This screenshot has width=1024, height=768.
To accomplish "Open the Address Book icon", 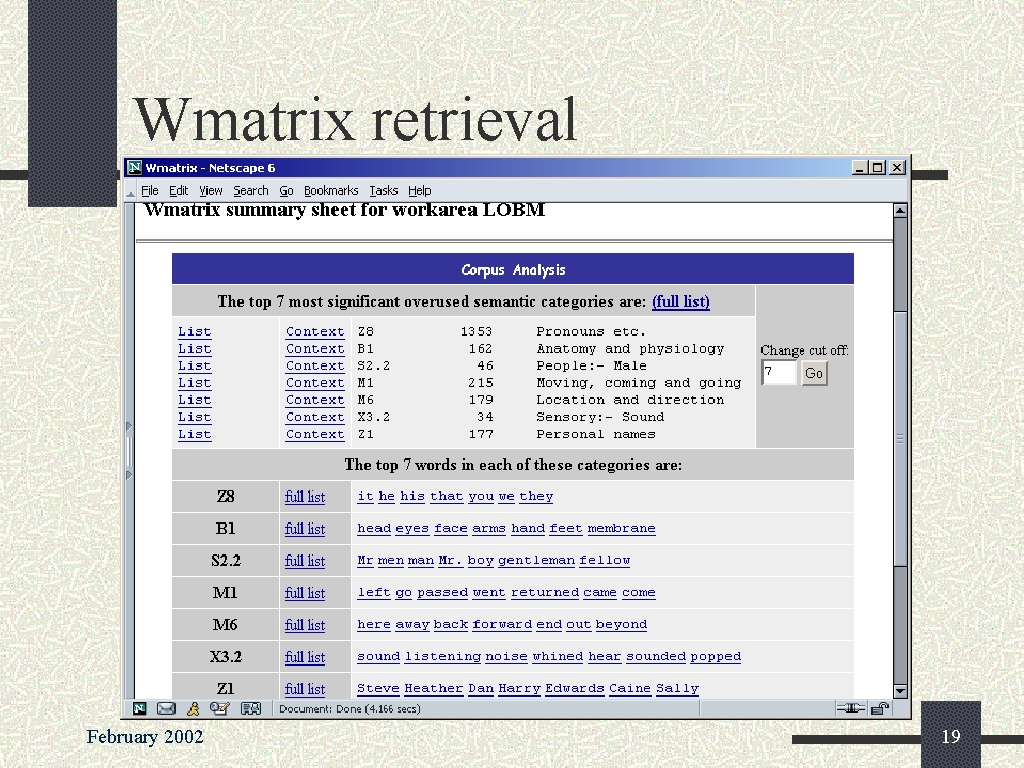I will (x=250, y=709).
